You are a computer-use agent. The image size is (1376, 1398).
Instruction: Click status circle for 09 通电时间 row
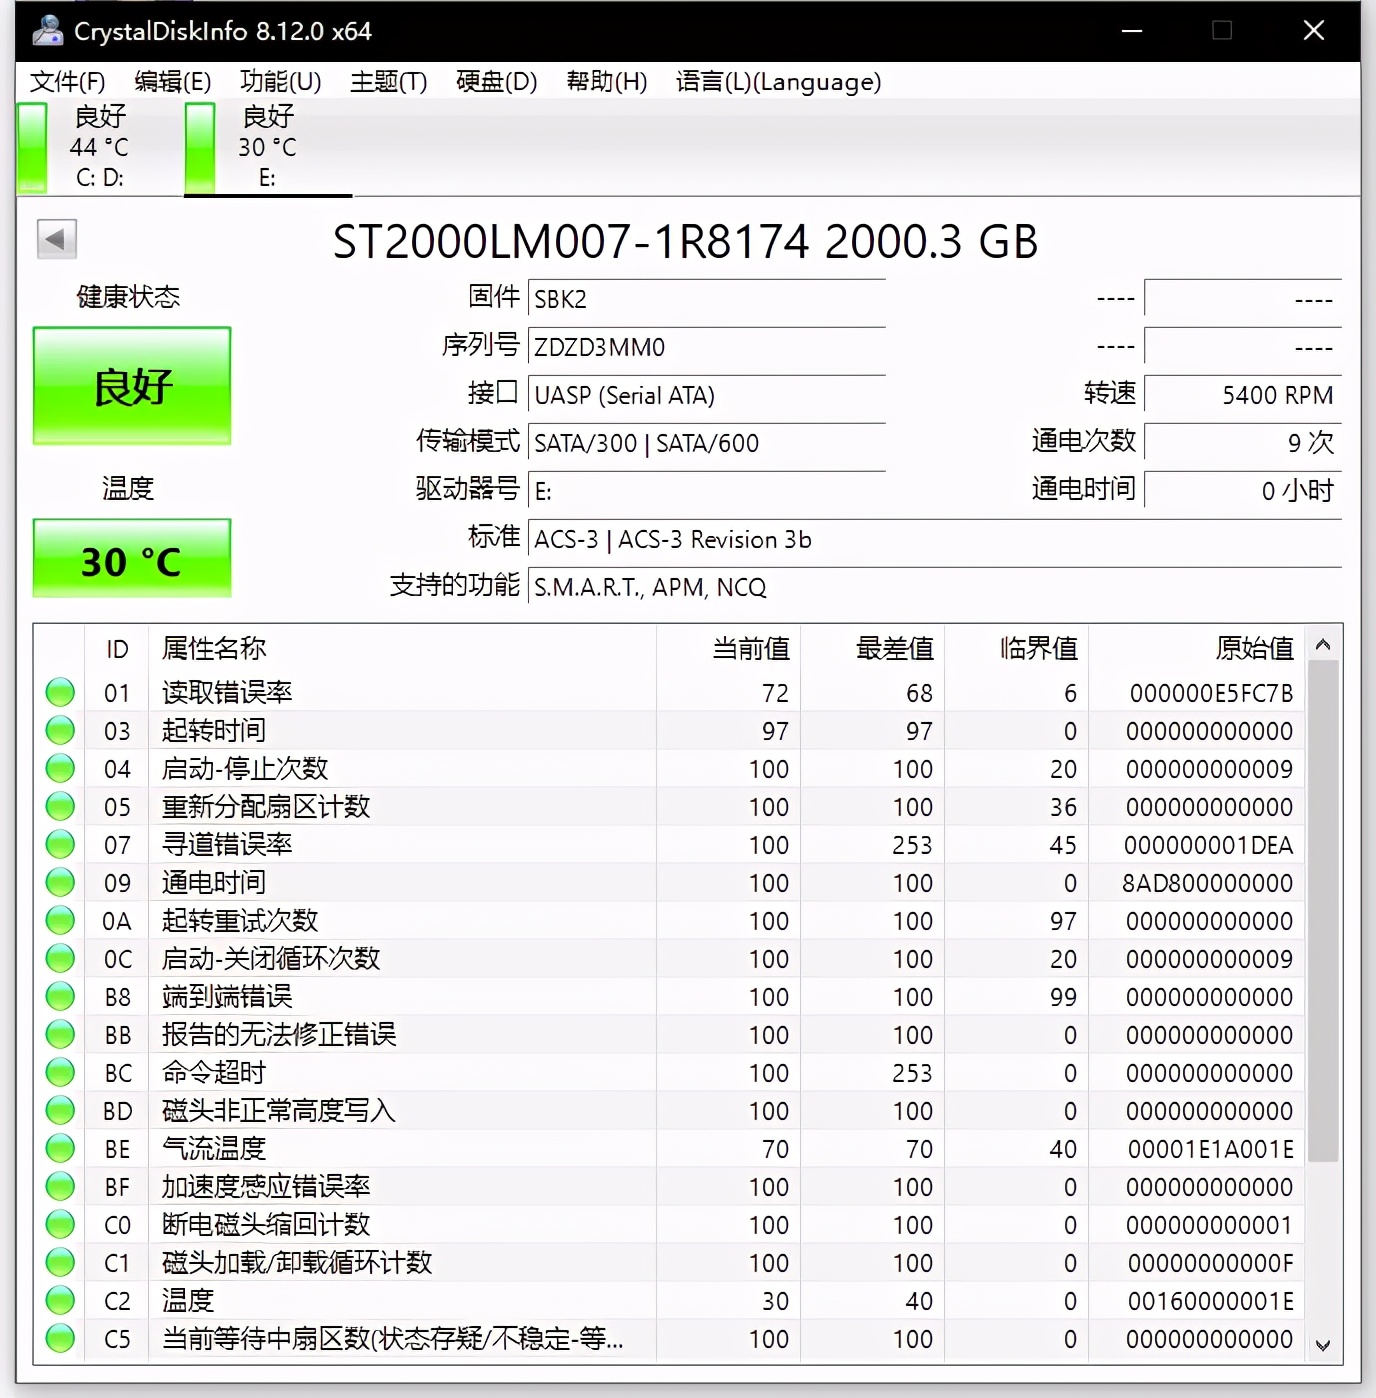pyautogui.click(x=60, y=882)
